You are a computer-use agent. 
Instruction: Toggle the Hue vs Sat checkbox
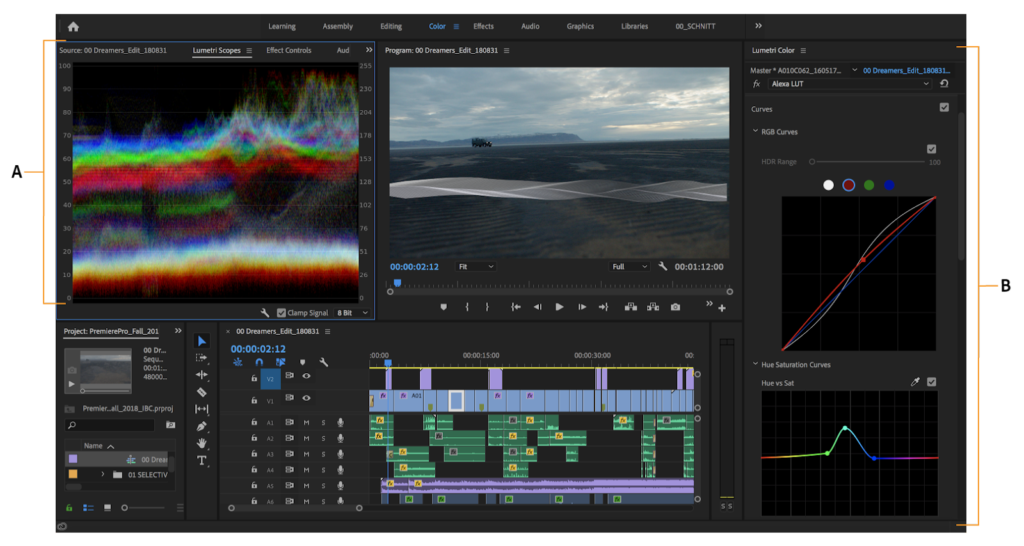coord(931,382)
